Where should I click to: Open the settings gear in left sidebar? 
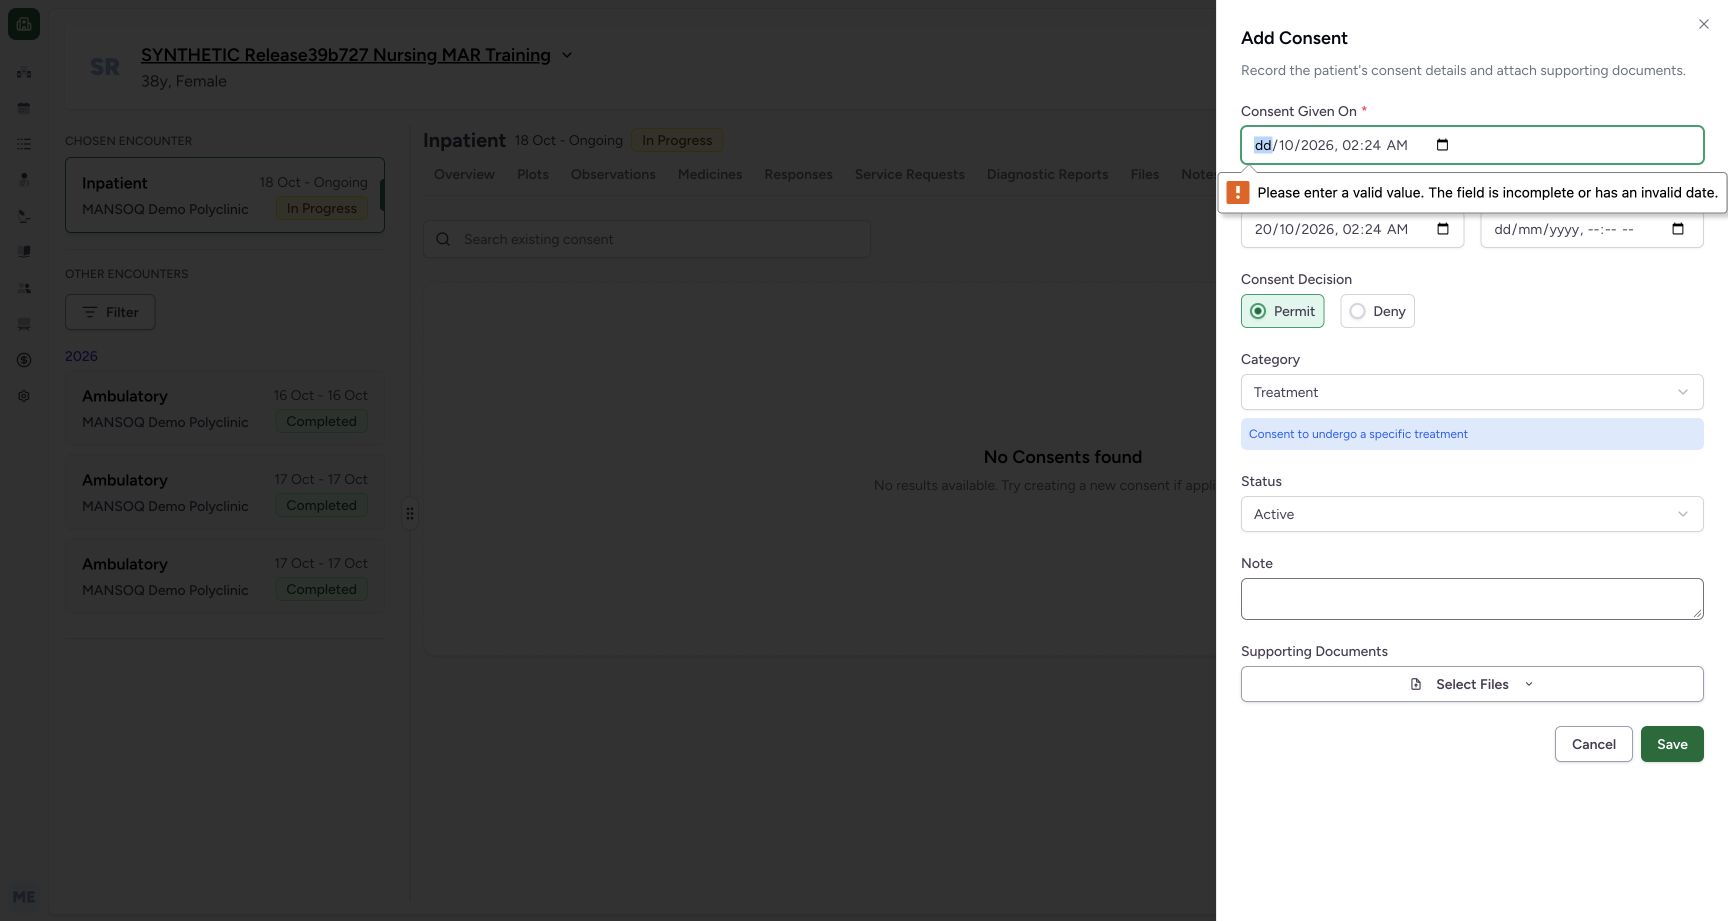pyautogui.click(x=24, y=396)
